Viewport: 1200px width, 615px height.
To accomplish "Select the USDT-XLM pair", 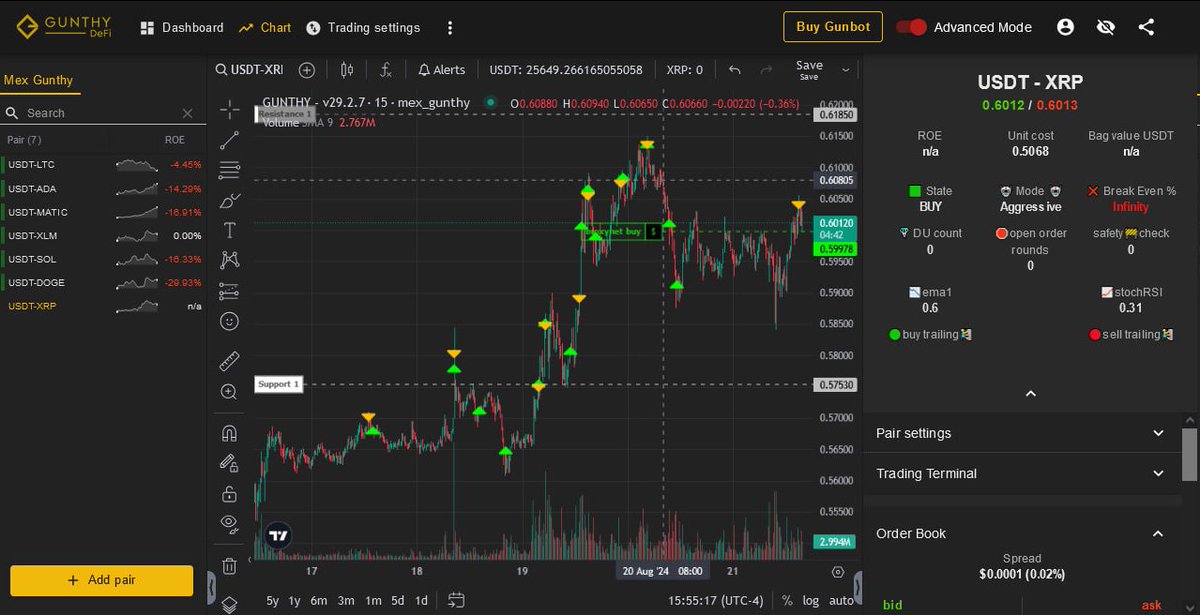I will [x=103, y=235].
